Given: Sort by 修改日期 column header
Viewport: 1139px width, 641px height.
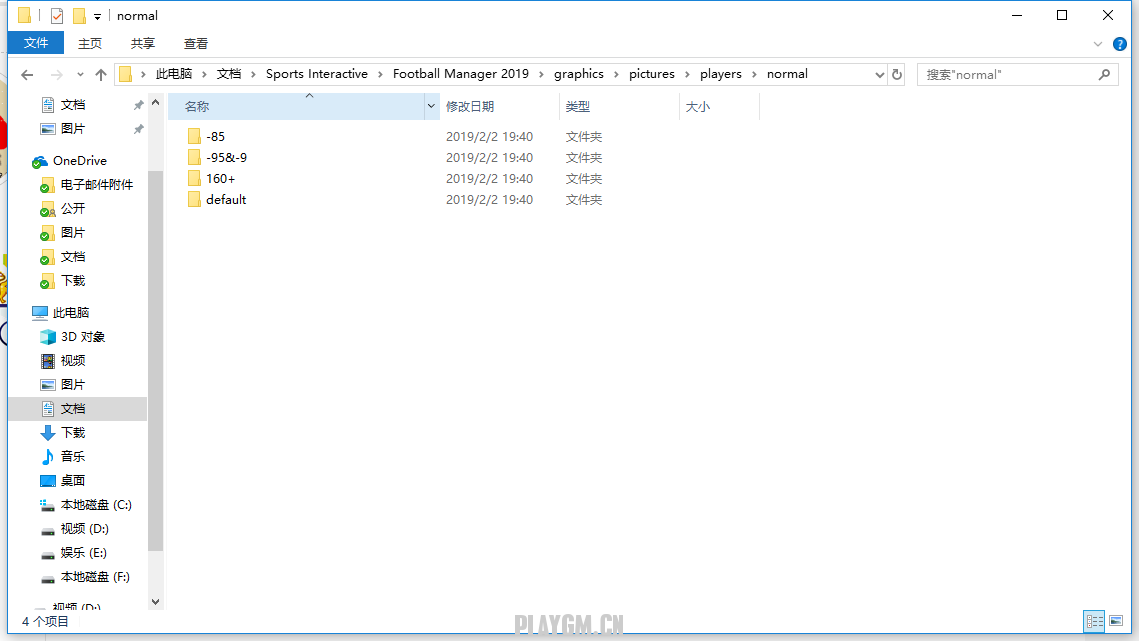Looking at the screenshot, I should tap(470, 106).
